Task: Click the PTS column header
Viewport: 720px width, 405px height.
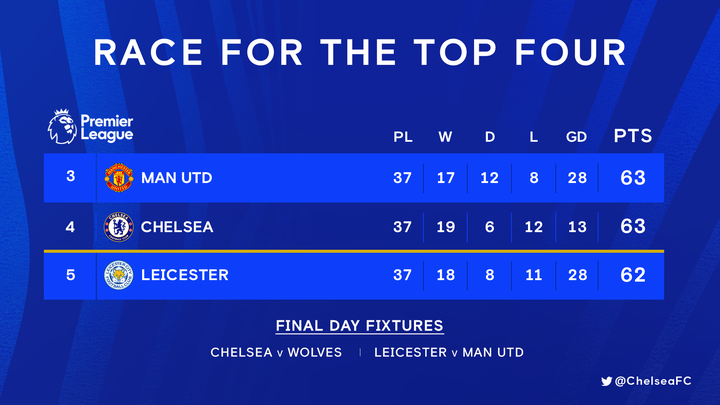Action: tap(632, 136)
